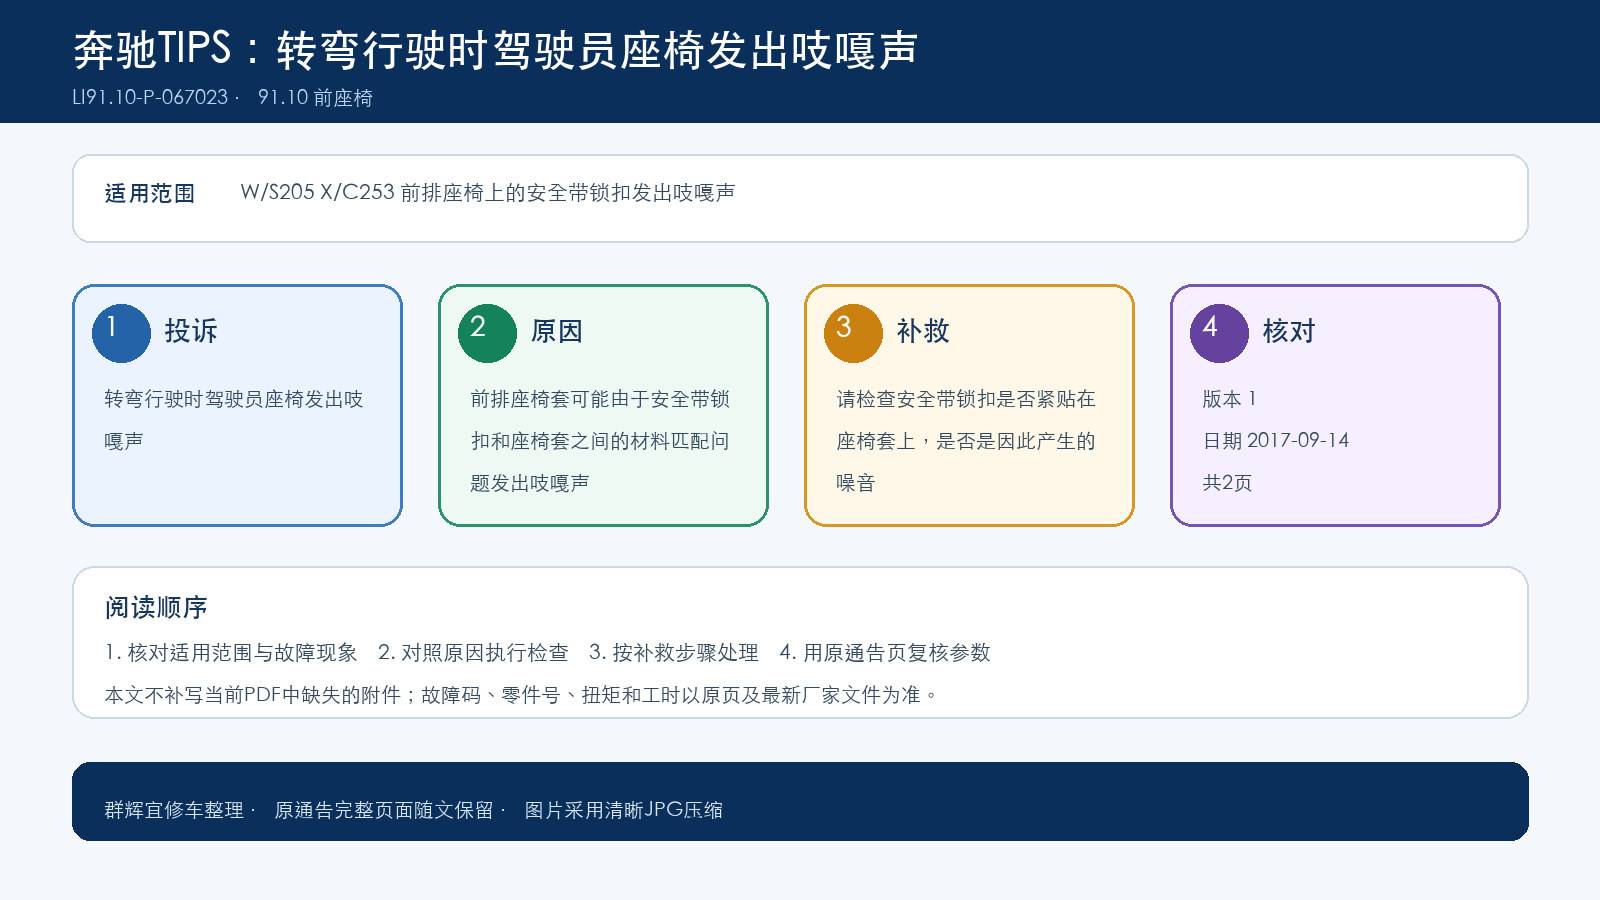The width and height of the screenshot is (1600, 900).
Task: Click the 阅读顺序 section heading
Action: point(156,607)
